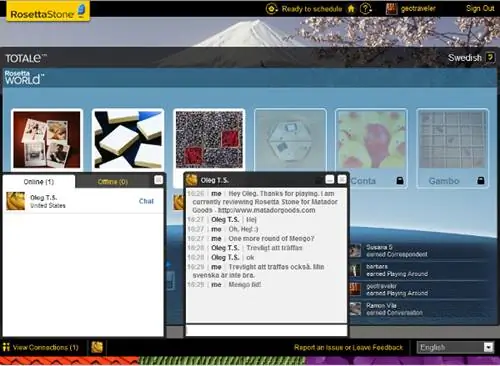Click the 'One more round of Mengo?' message
Viewport: 500px width, 366px height.
271,239
